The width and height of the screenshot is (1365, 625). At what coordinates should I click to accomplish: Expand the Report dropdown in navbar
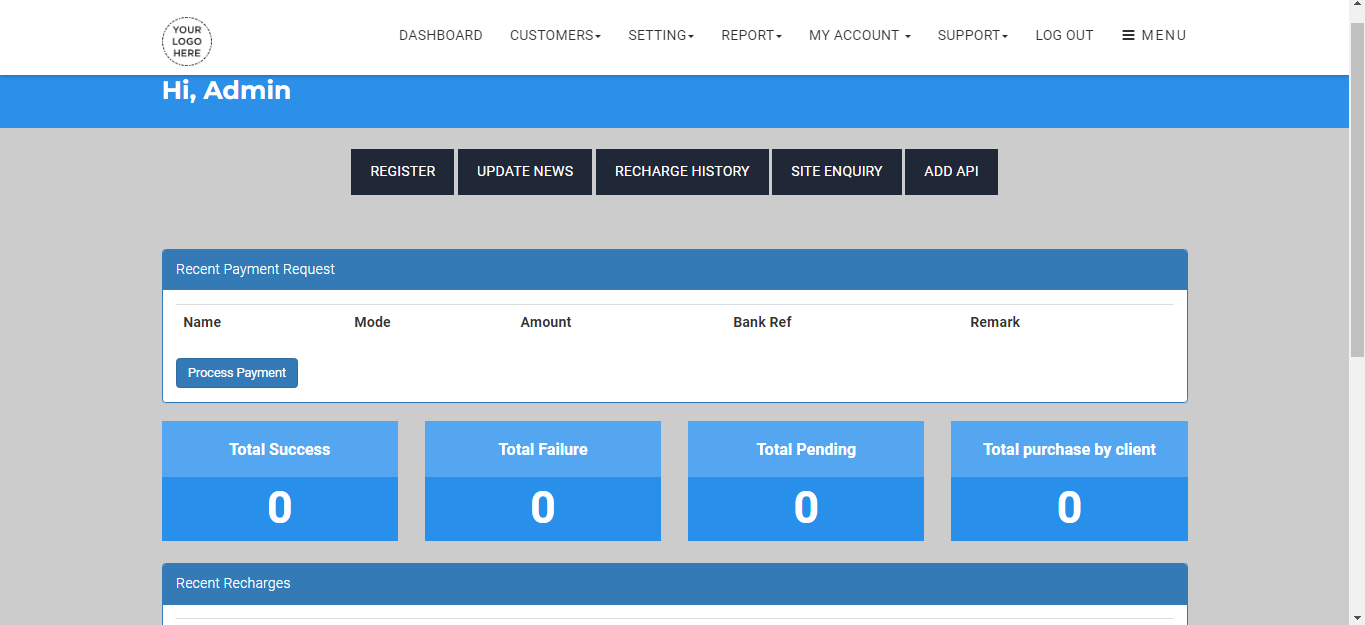[751, 35]
